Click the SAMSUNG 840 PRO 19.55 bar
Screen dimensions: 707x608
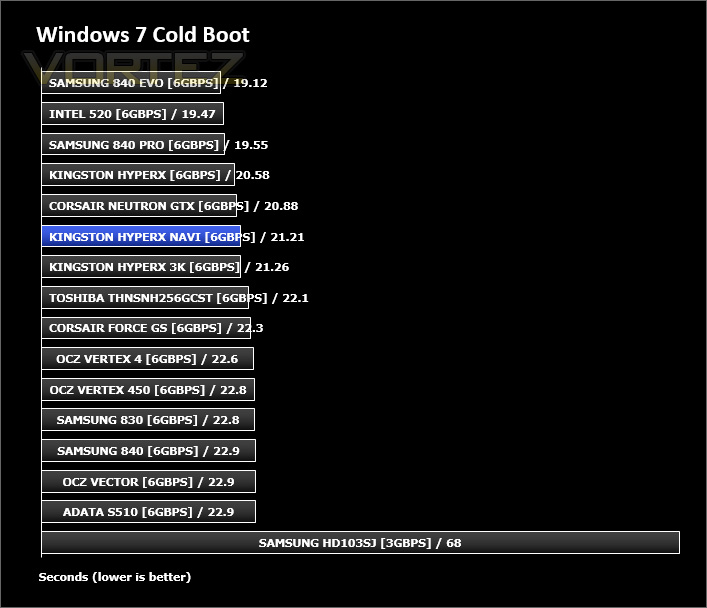coord(133,144)
